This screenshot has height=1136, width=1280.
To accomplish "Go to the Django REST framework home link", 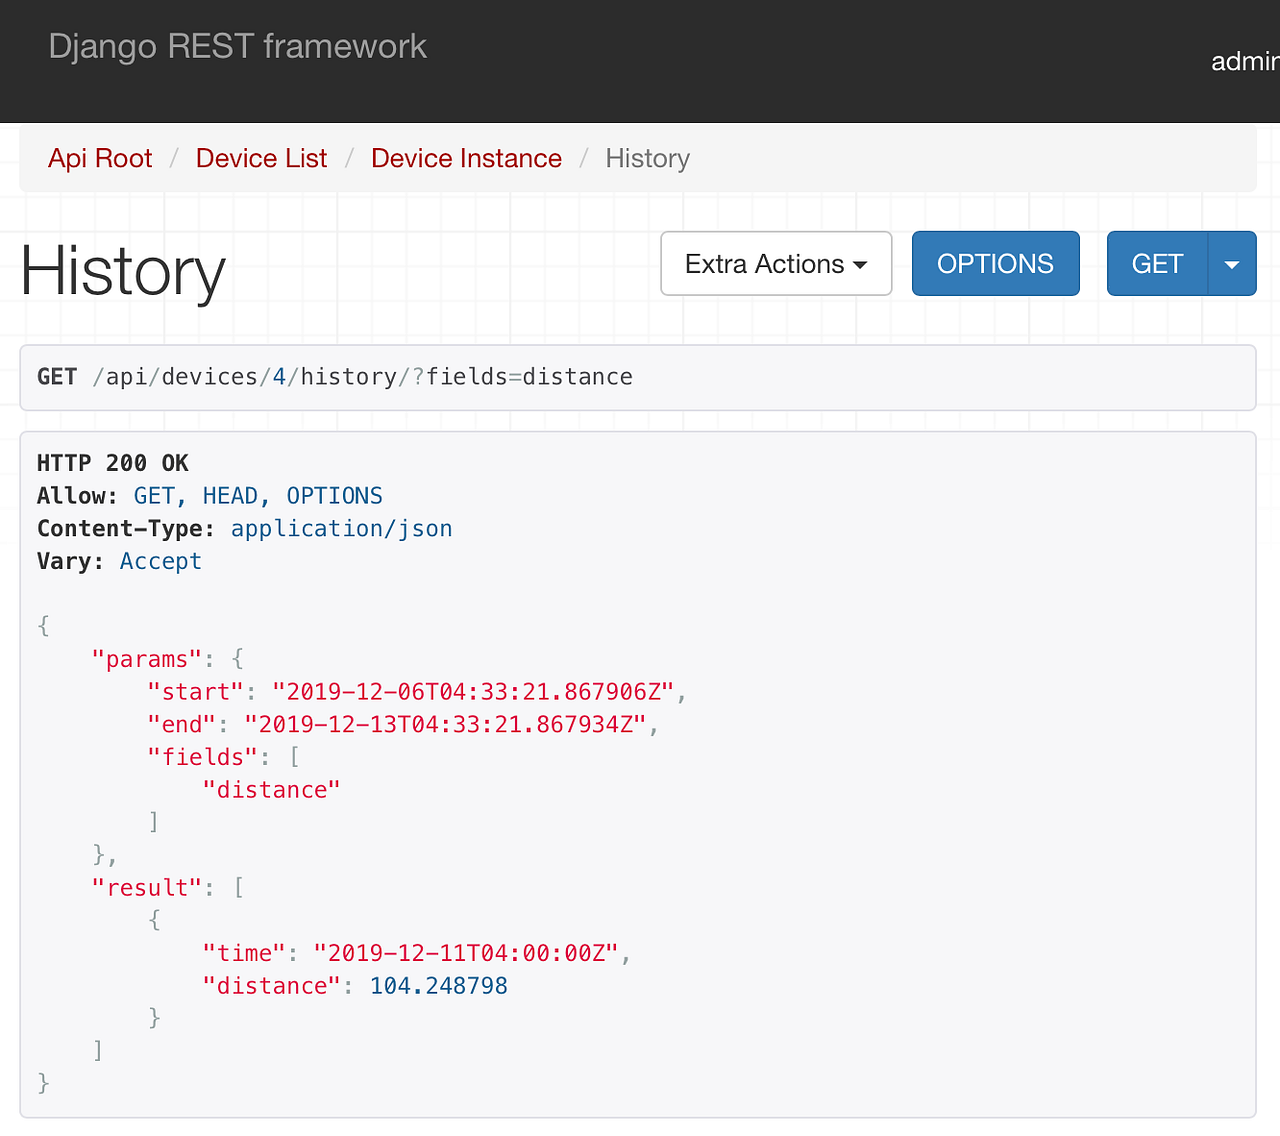I will (237, 47).
